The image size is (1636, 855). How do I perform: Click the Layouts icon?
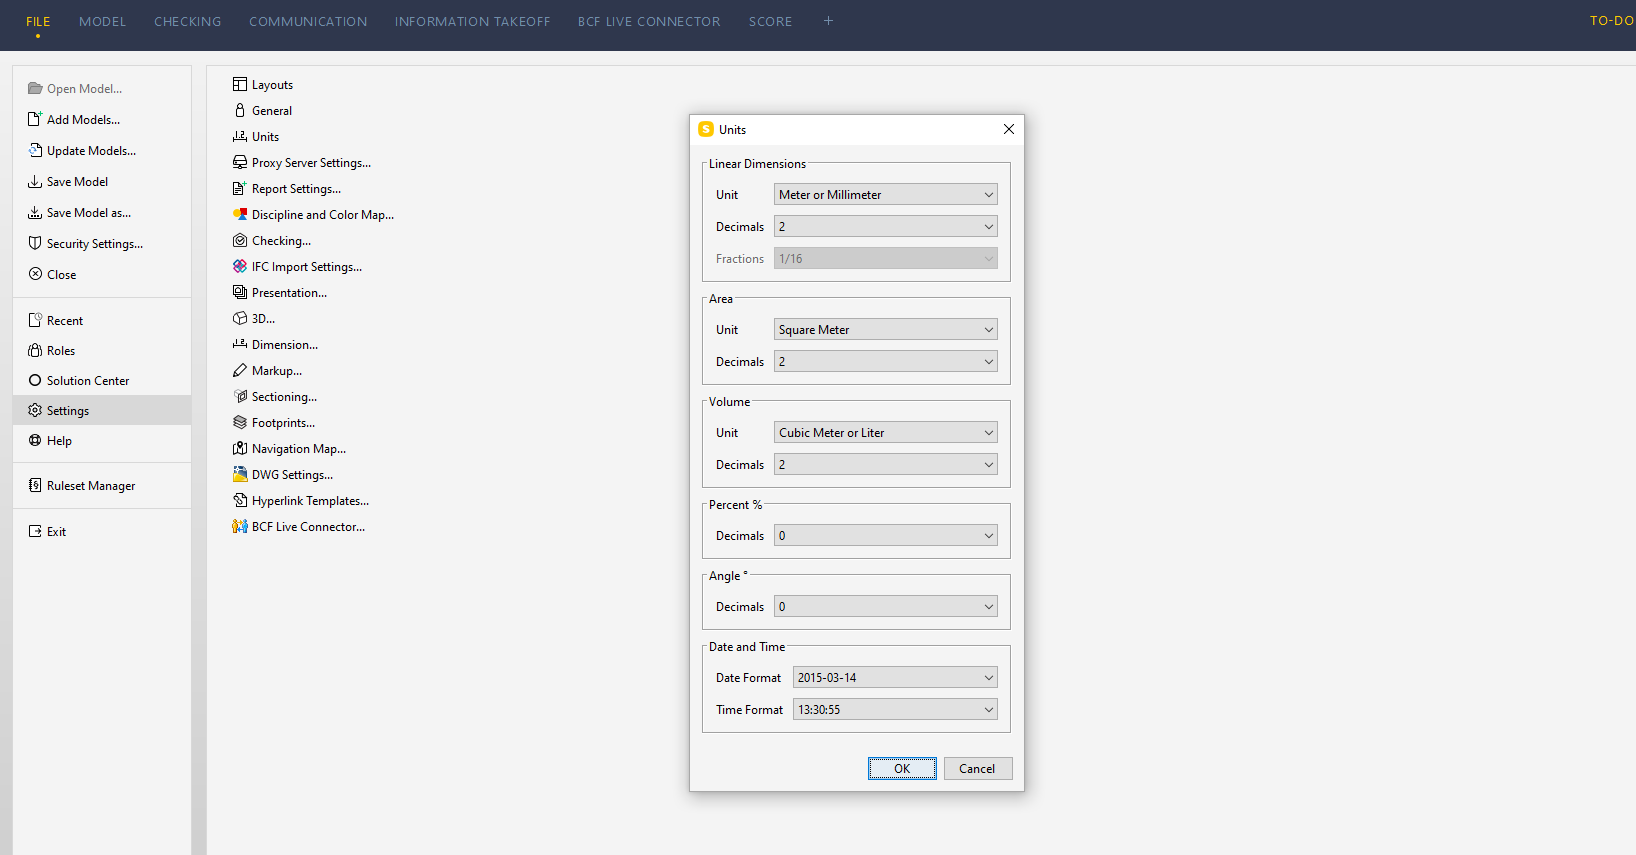(x=240, y=84)
